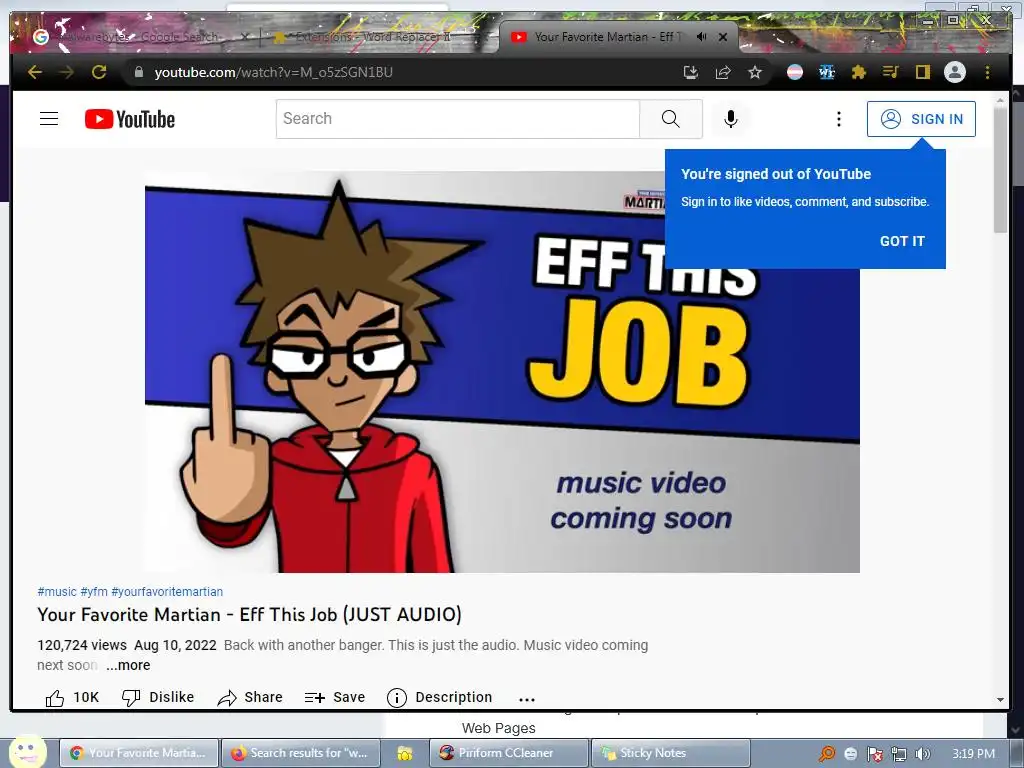Dismiss the popup with GOT IT
The height and width of the screenshot is (768, 1024).
click(x=902, y=241)
